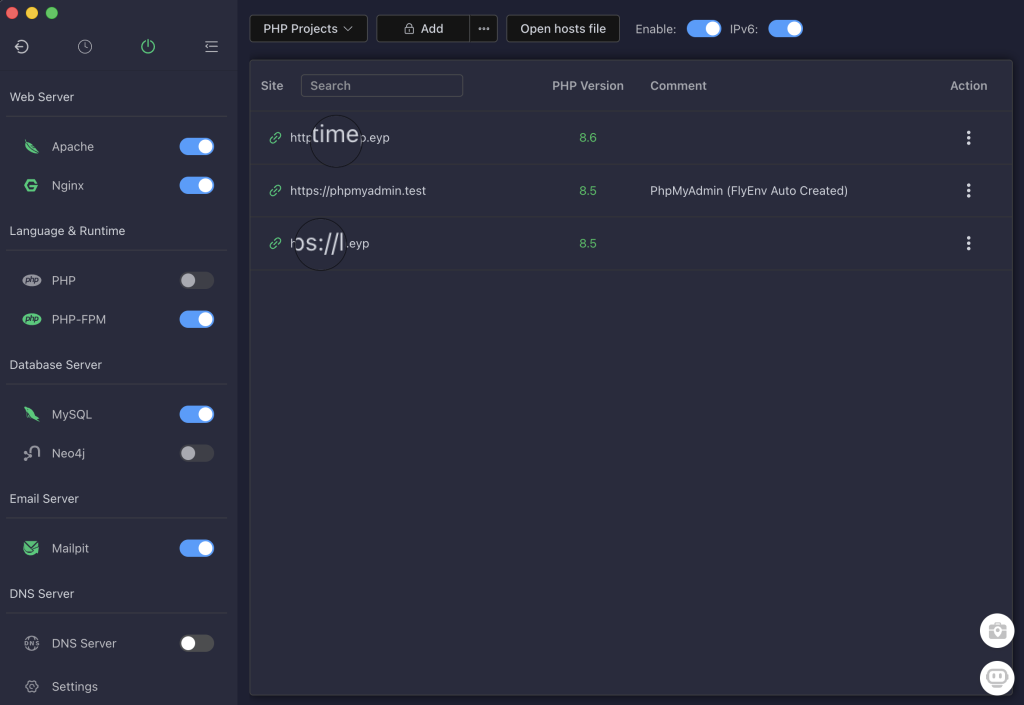
Task: Collapse sidebar using the list-indent icon
Action: click(211, 46)
